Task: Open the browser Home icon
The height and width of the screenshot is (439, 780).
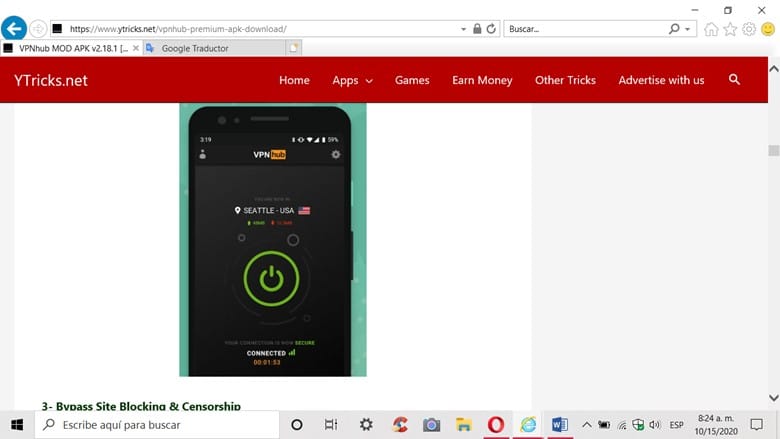Action: point(711,29)
